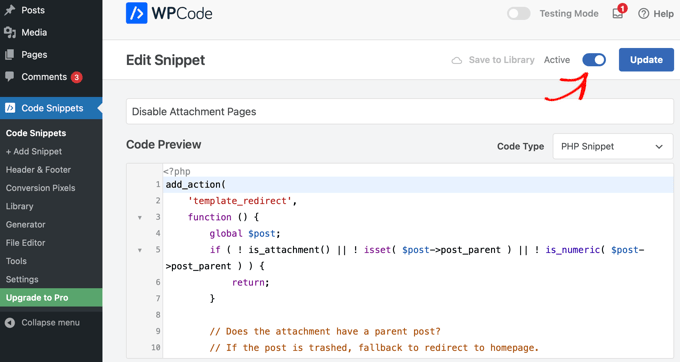The height and width of the screenshot is (362, 680).
Task: Click the snippet title input field
Action: 399,111
